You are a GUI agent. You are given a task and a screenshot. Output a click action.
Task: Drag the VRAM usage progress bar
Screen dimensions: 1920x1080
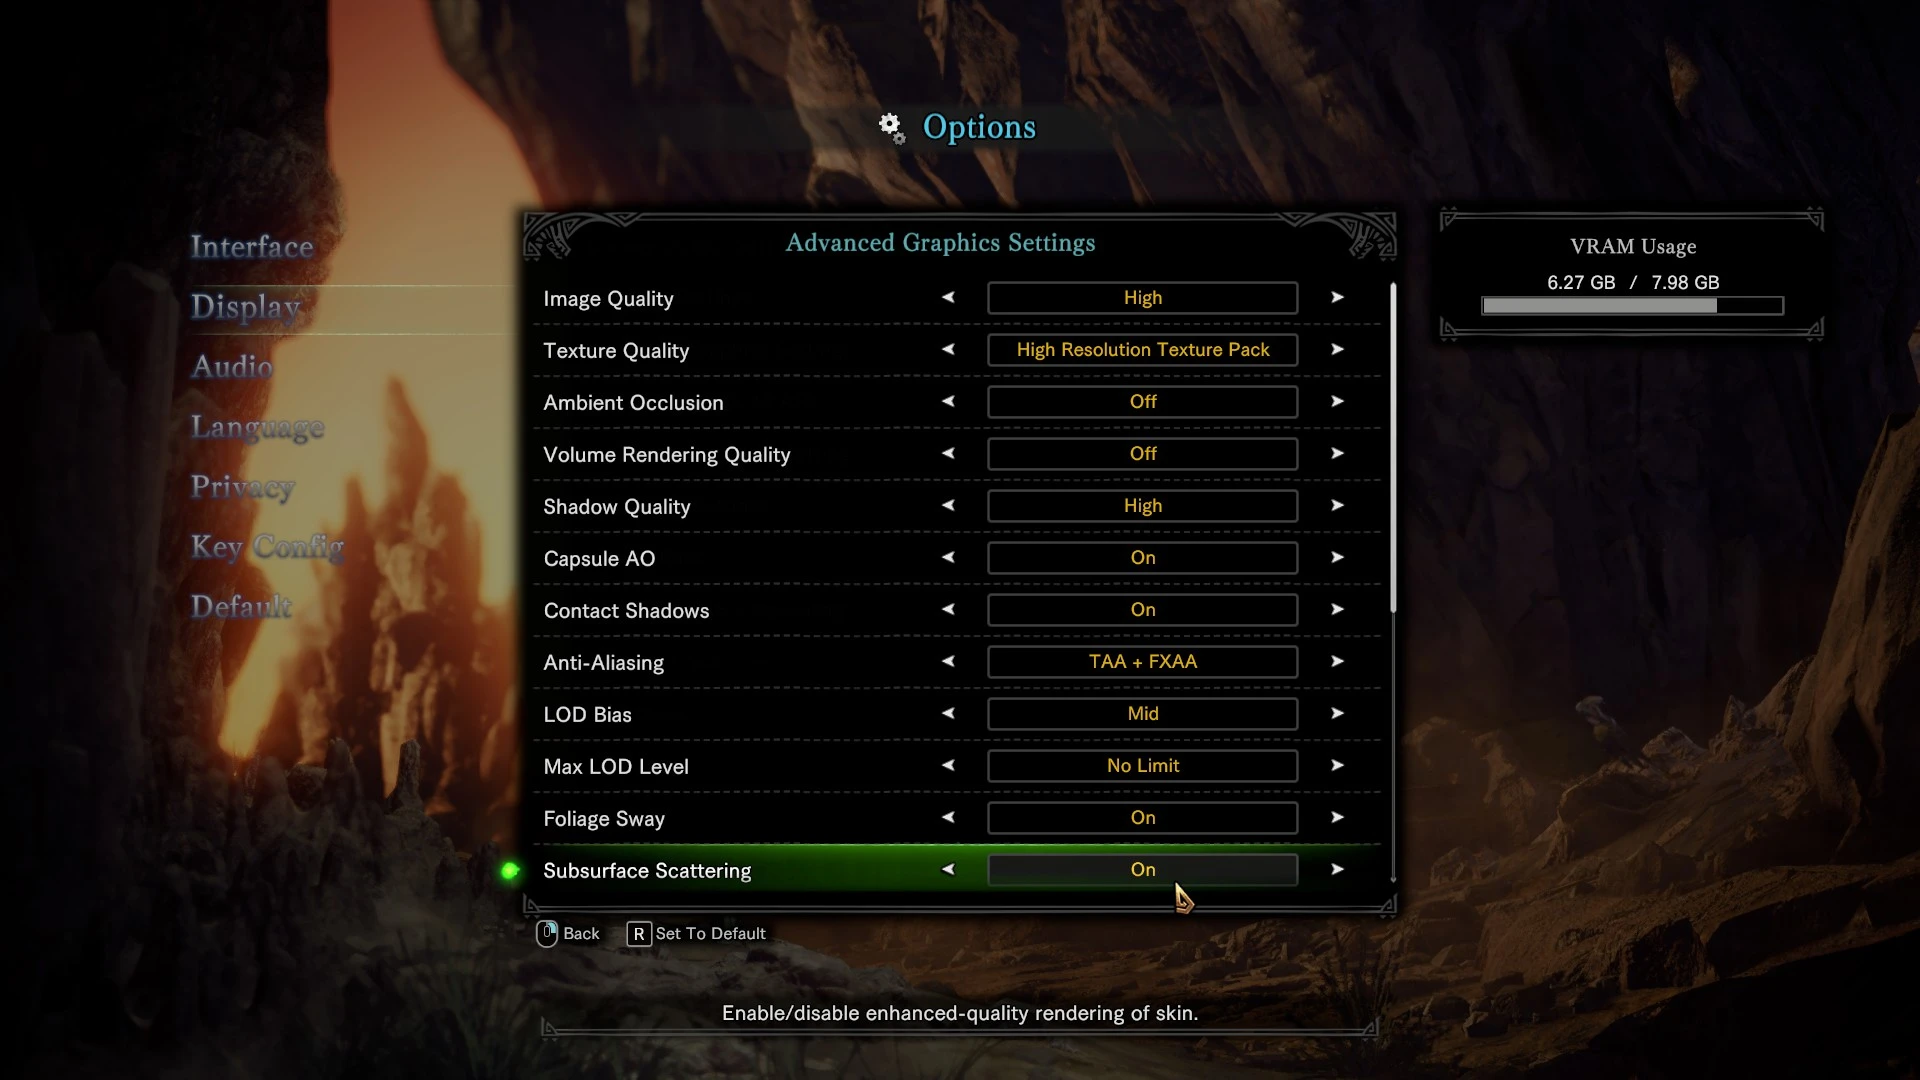tap(1631, 306)
